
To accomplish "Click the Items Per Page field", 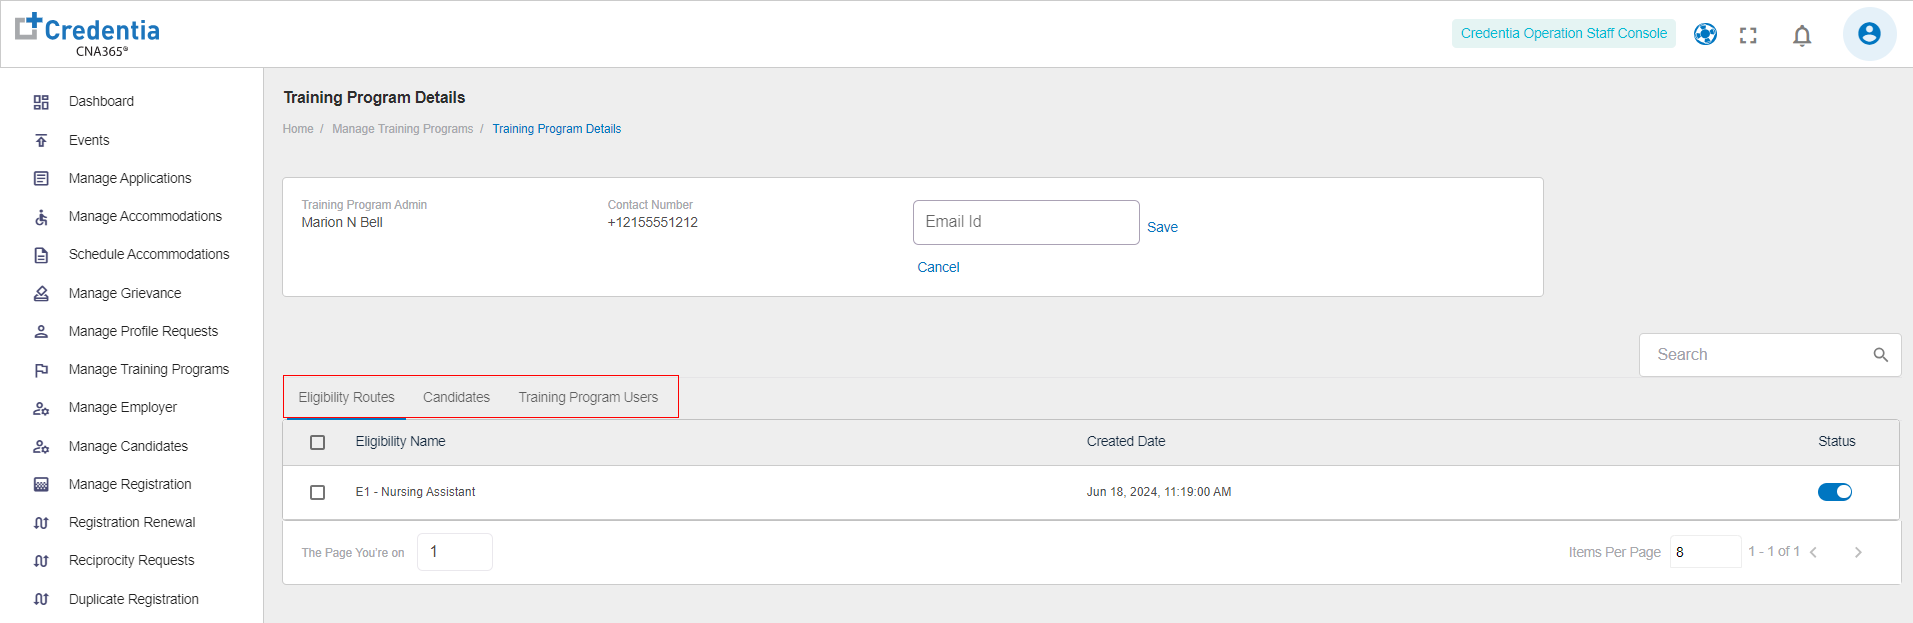I will (x=1705, y=552).
